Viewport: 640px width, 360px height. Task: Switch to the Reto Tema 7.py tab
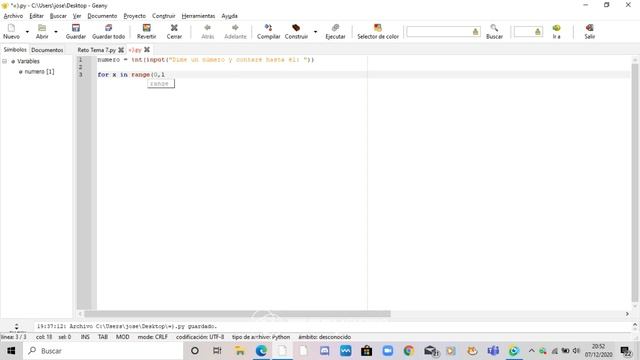[x=97, y=50]
